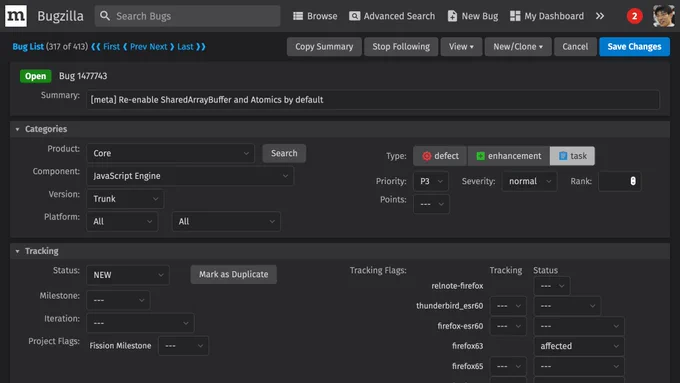Open the Browse menu item
Viewport: 680px width, 383px height.
315,16
